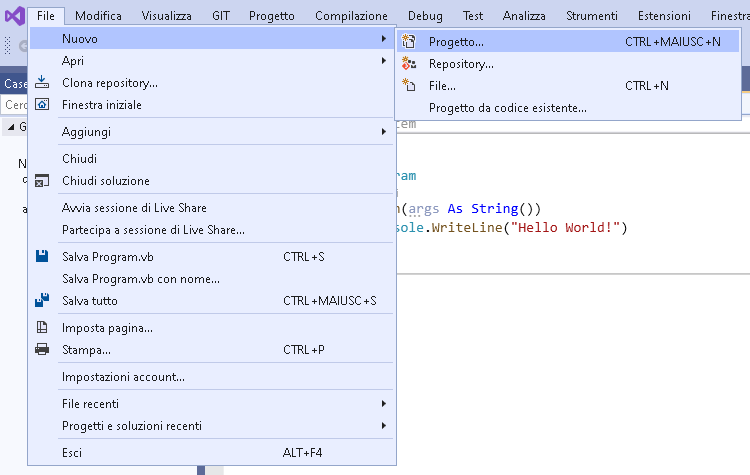Open the Visualizza menu
Viewport: 750px width, 475px height.
pyautogui.click(x=166, y=16)
